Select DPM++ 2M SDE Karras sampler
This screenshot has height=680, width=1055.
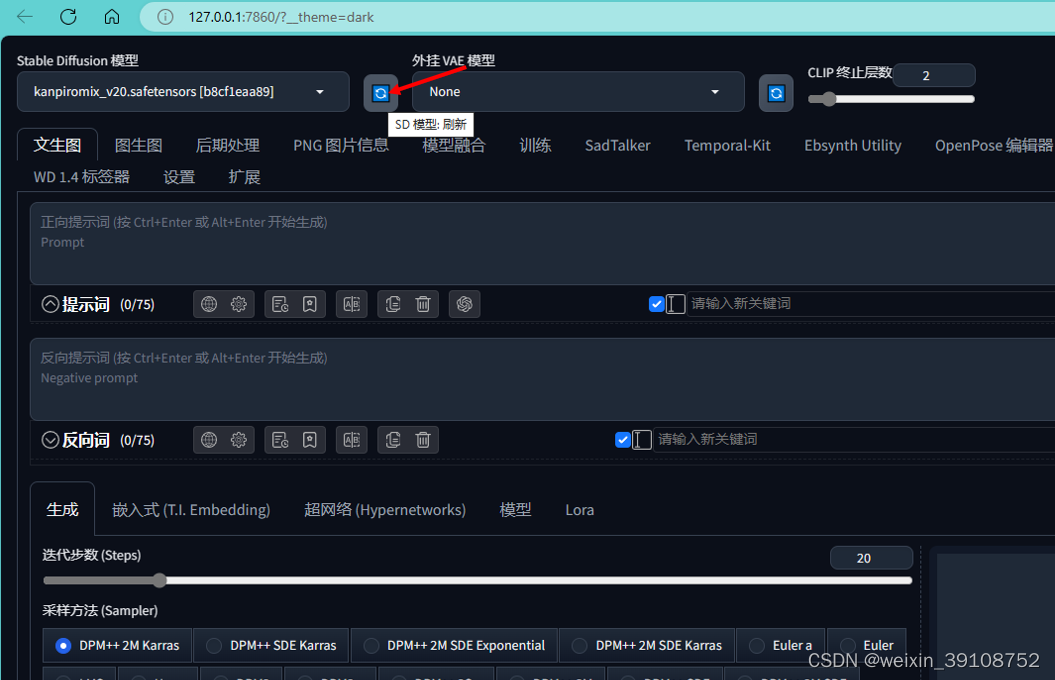pyautogui.click(x=647, y=645)
